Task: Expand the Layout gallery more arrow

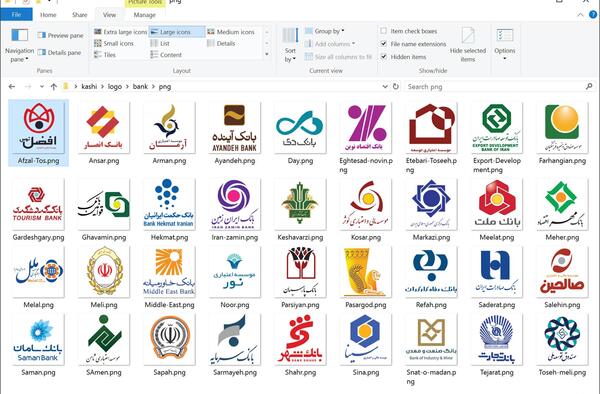Action: coord(267,54)
